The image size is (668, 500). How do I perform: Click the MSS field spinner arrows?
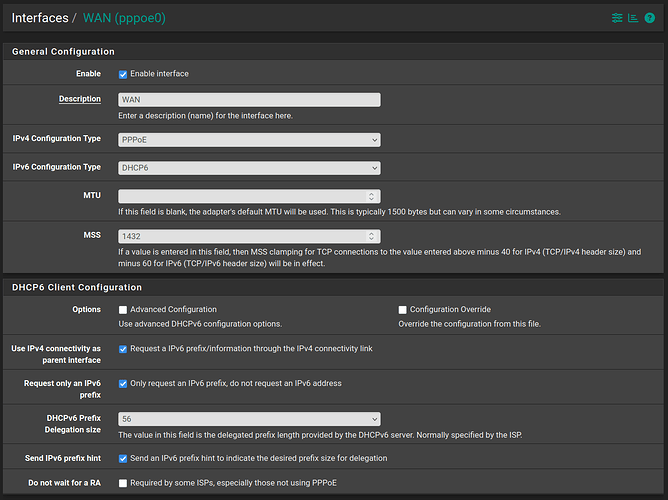click(x=372, y=236)
